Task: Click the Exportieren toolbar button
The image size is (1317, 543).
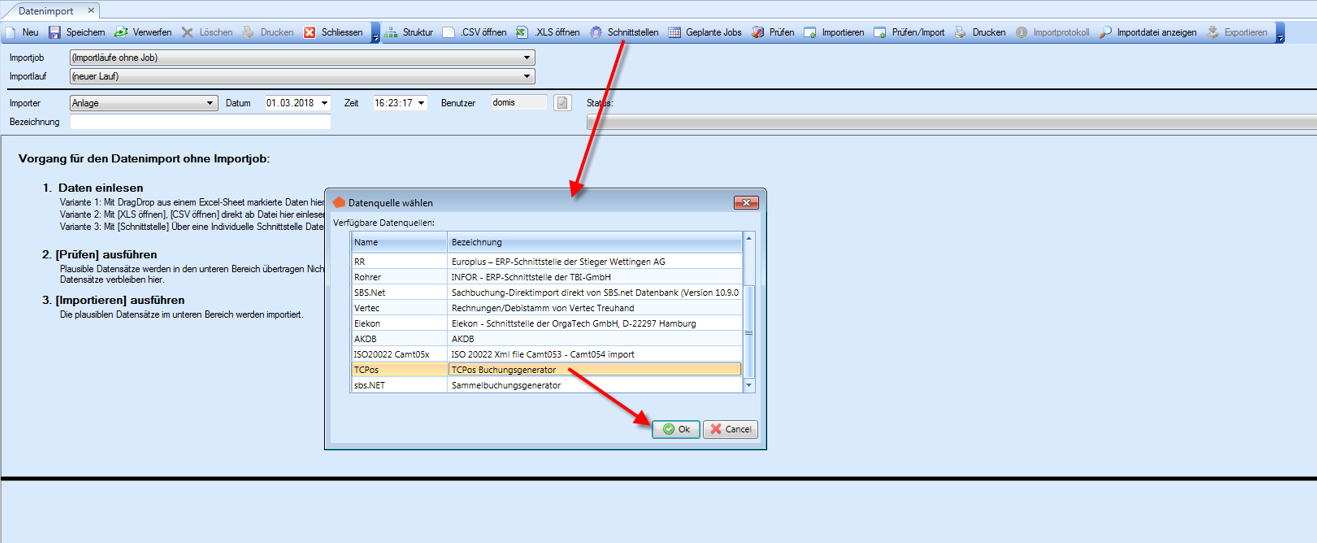Action: (x=1237, y=32)
